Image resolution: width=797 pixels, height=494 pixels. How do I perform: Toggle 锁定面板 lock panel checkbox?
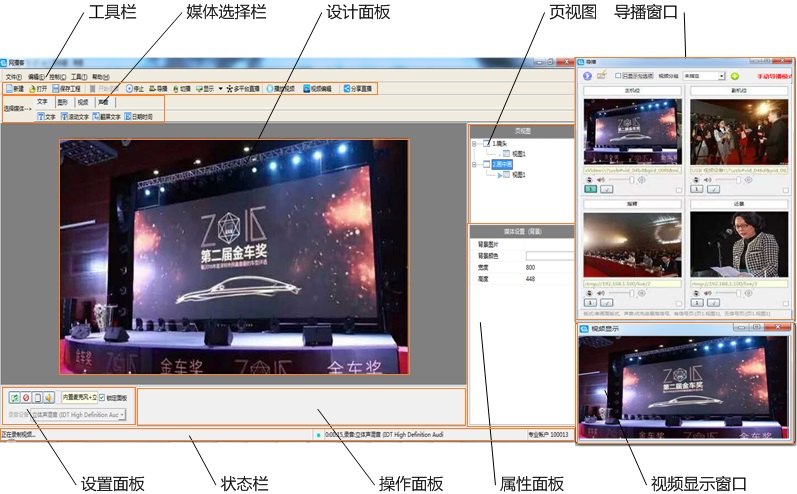click(102, 397)
